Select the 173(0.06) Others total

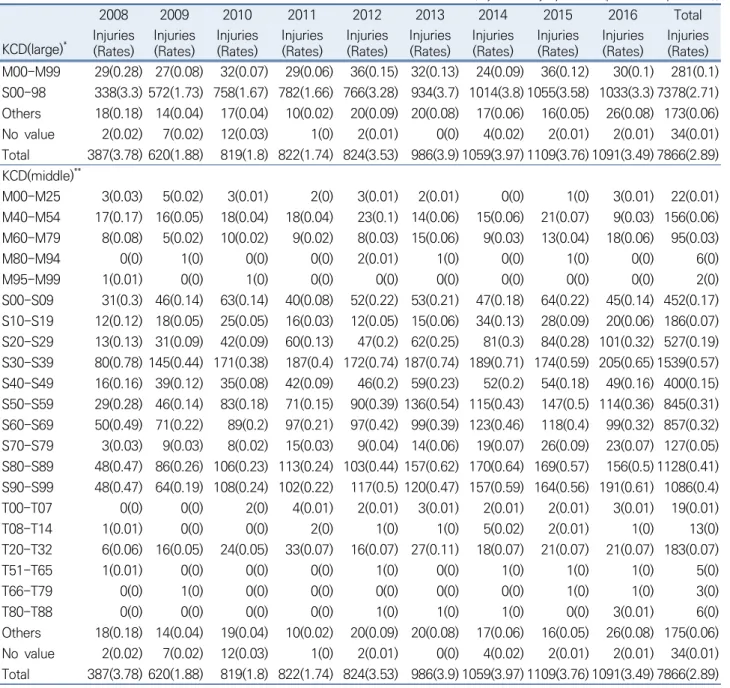coord(691,114)
